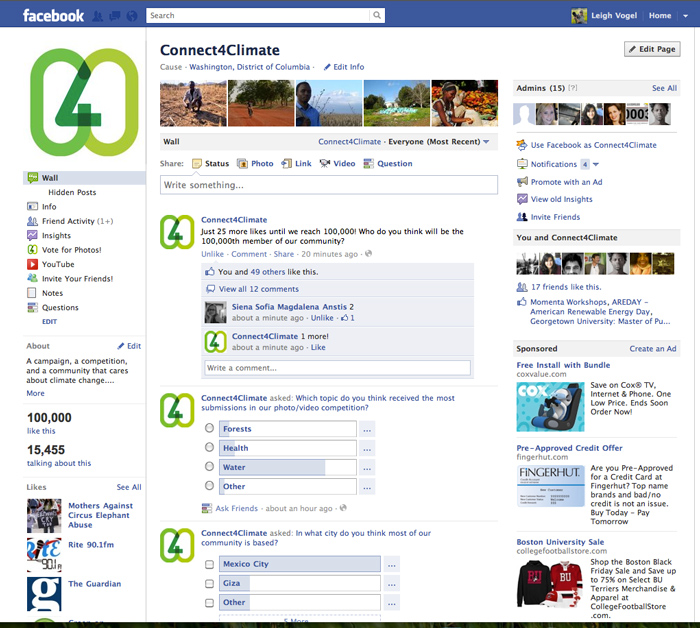The image size is (700, 628).
Task: Click Leigh Vogel profile picture in header
Action: pos(579,16)
